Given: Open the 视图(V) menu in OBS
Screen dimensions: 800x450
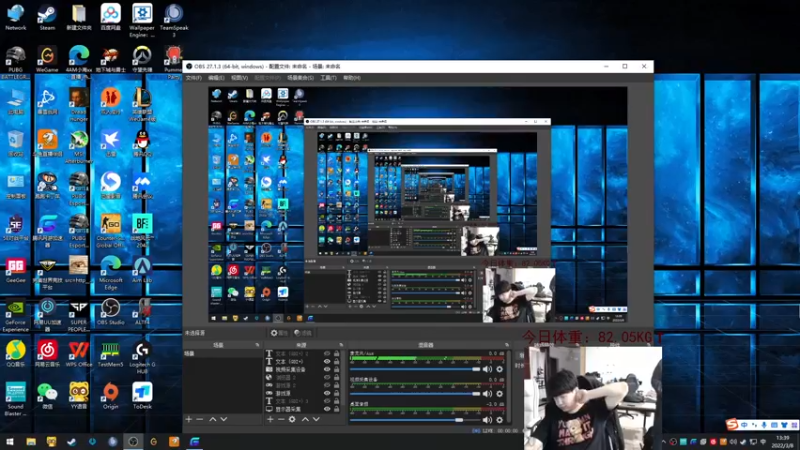Looking at the screenshot, I should (239, 78).
